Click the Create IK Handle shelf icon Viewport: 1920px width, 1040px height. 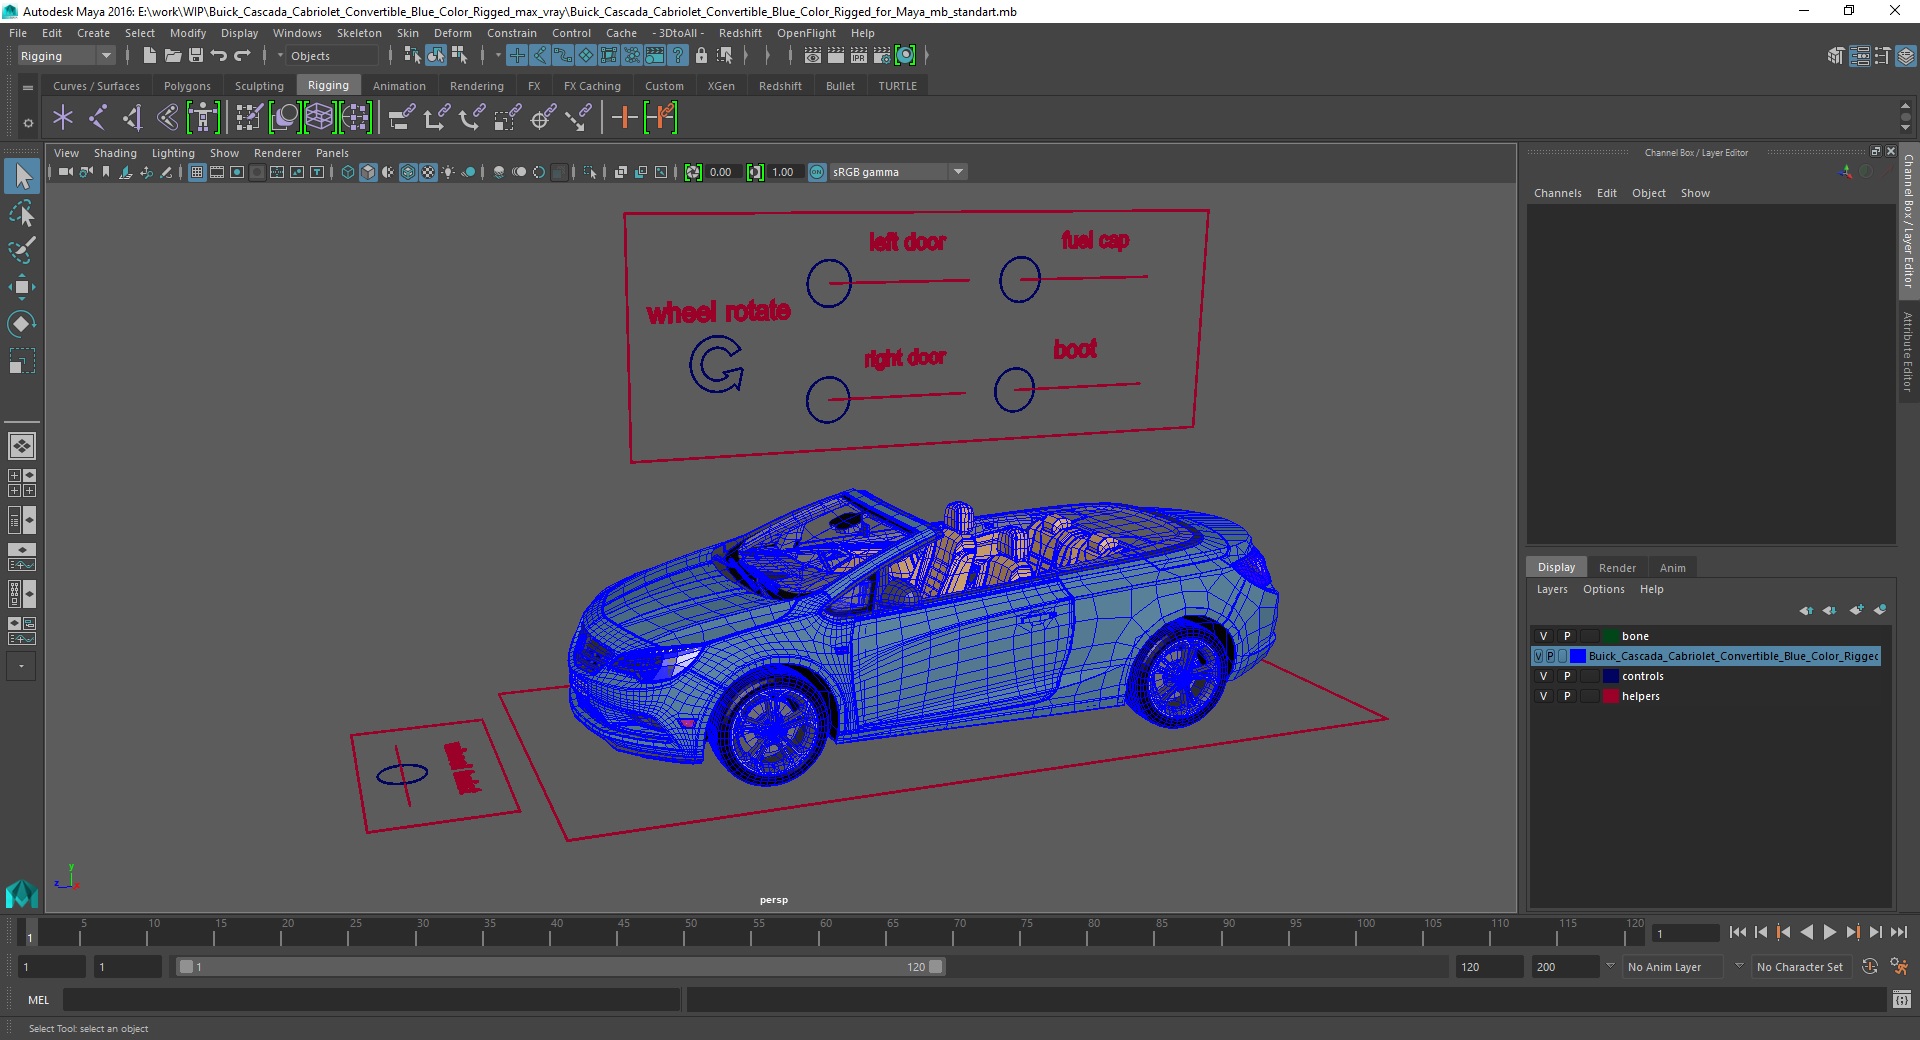132,118
